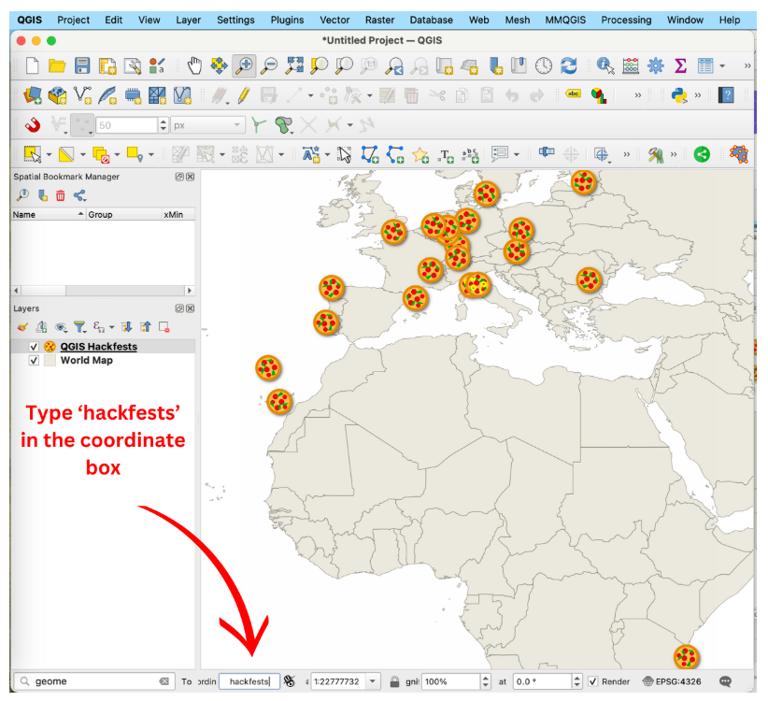Viewport: 768px width, 701px height.
Task: Expand the filter by expression dropdown in Layers
Action: tap(111, 327)
